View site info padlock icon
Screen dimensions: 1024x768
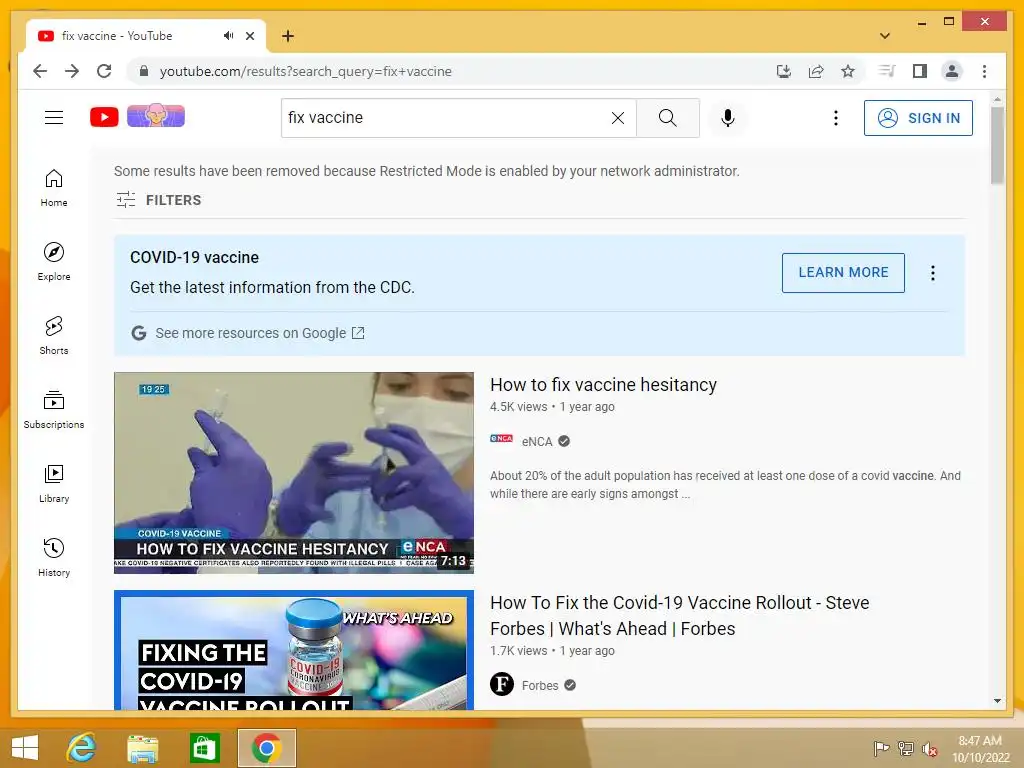[x=144, y=71]
